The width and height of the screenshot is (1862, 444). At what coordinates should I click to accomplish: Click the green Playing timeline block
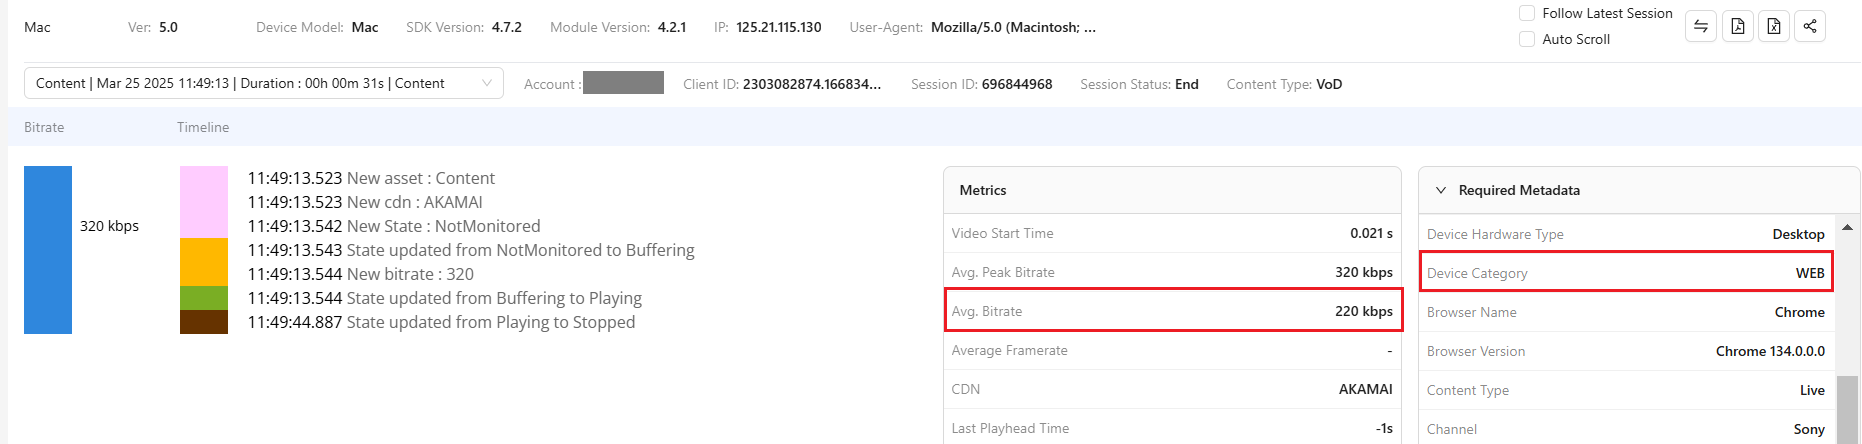pos(204,298)
